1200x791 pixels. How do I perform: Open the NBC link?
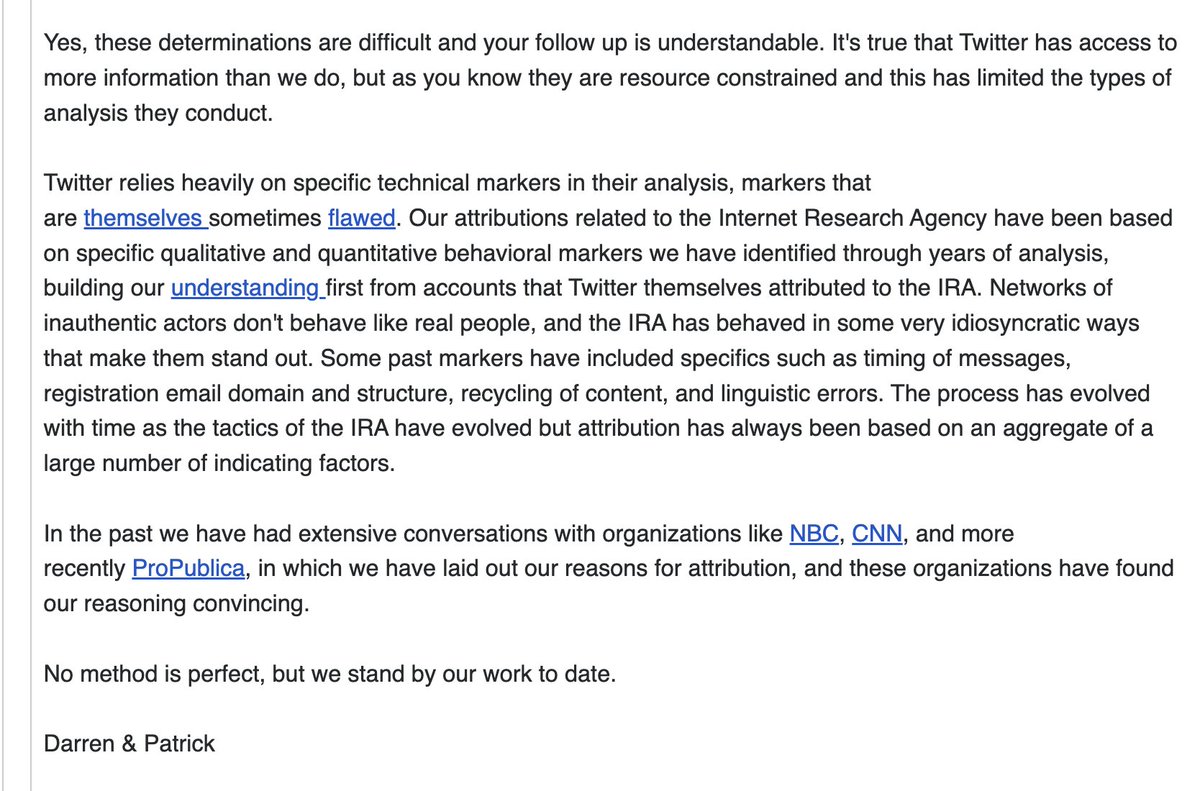(x=814, y=534)
